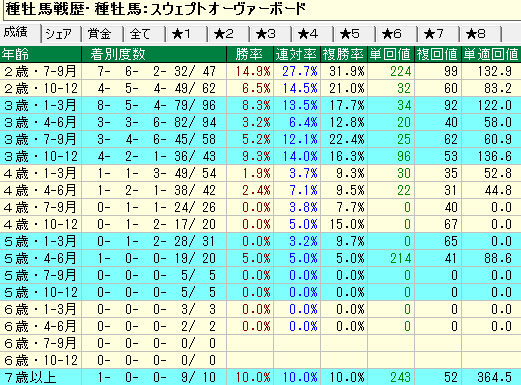This screenshot has height=385, width=521.
Task: Select the 4歳・10-12 row label
Action: (x=41, y=224)
